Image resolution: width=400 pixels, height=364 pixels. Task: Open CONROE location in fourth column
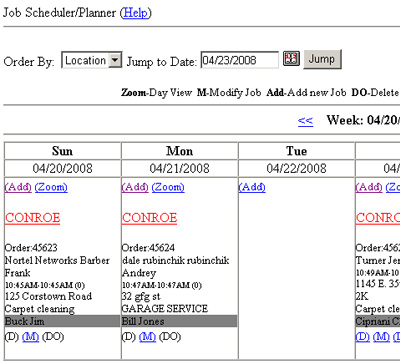pos(378,218)
